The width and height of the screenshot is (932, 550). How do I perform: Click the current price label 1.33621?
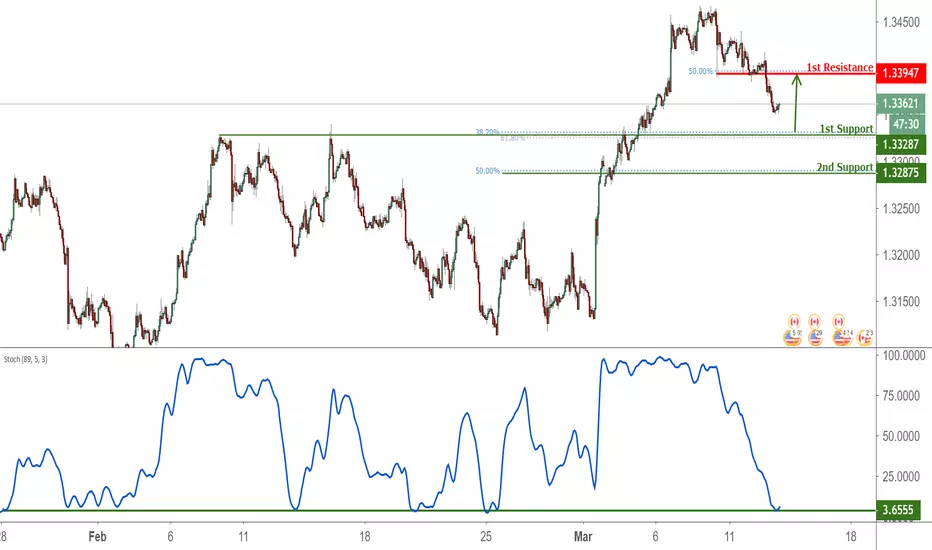coord(900,103)
